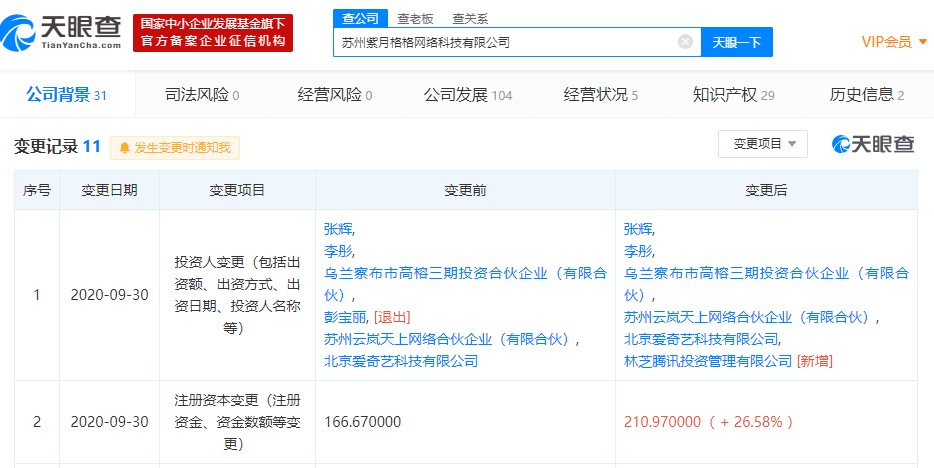Click the 注册资本变更 change item cell
This screenshot has width=934, height=468.
point(237,422)
